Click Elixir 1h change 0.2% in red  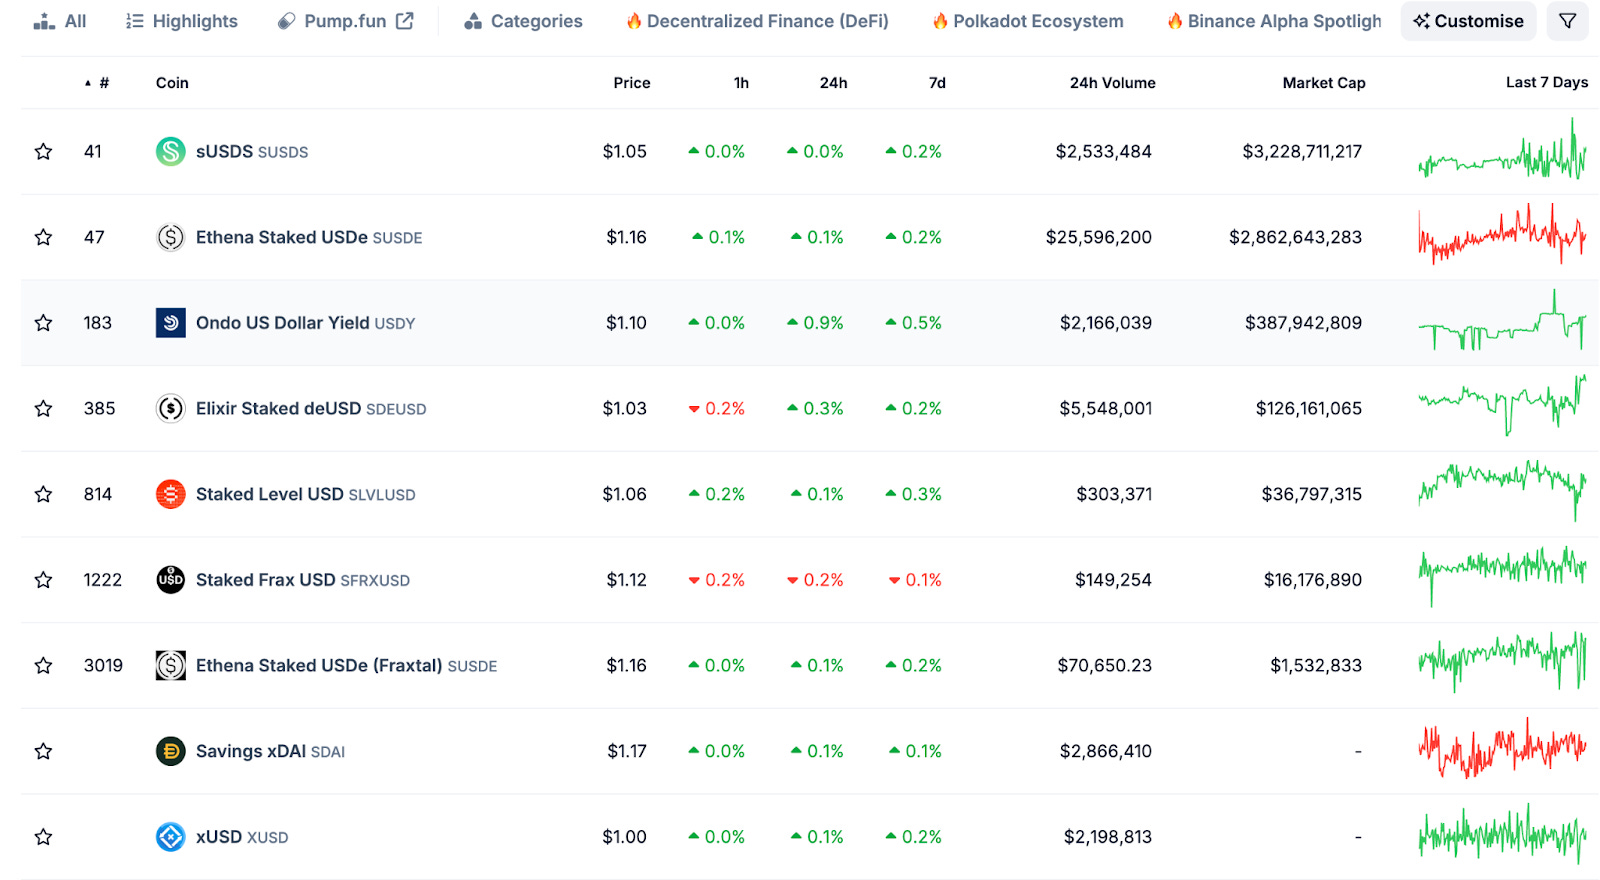(717, 409)
